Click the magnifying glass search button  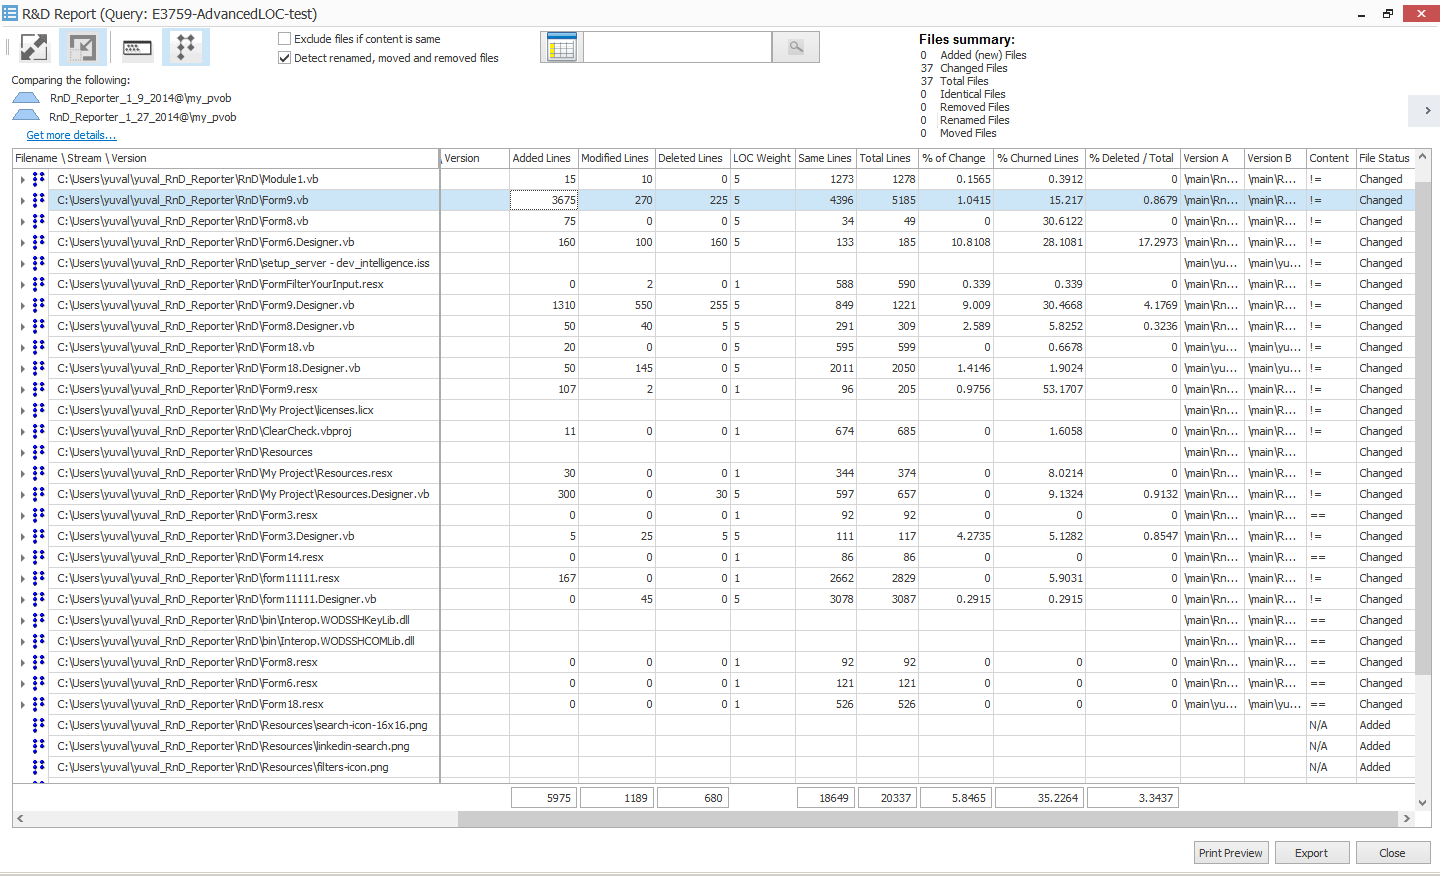click(x=796, y=47)
